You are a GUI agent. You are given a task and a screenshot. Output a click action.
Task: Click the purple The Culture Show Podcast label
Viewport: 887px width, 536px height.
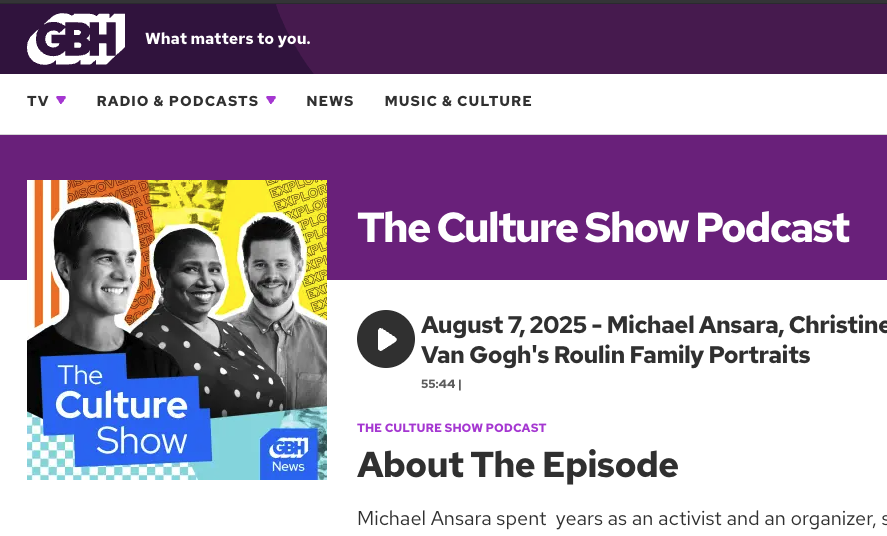(451, 428)
